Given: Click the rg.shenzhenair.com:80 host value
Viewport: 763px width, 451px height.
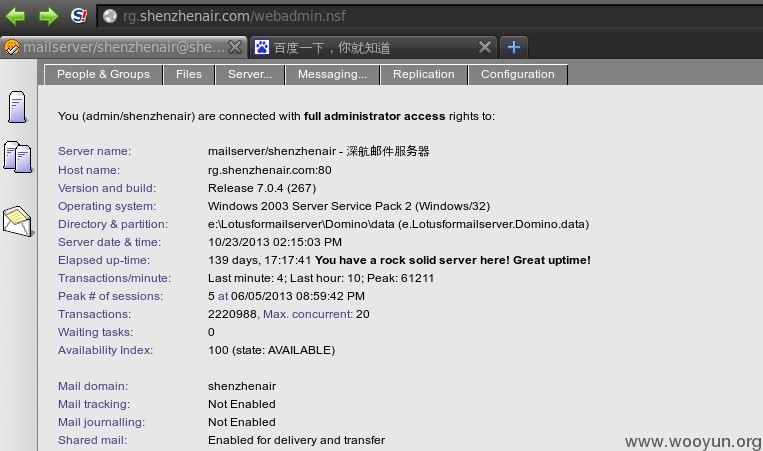Looking at the screenshot, I should (270, 170).
